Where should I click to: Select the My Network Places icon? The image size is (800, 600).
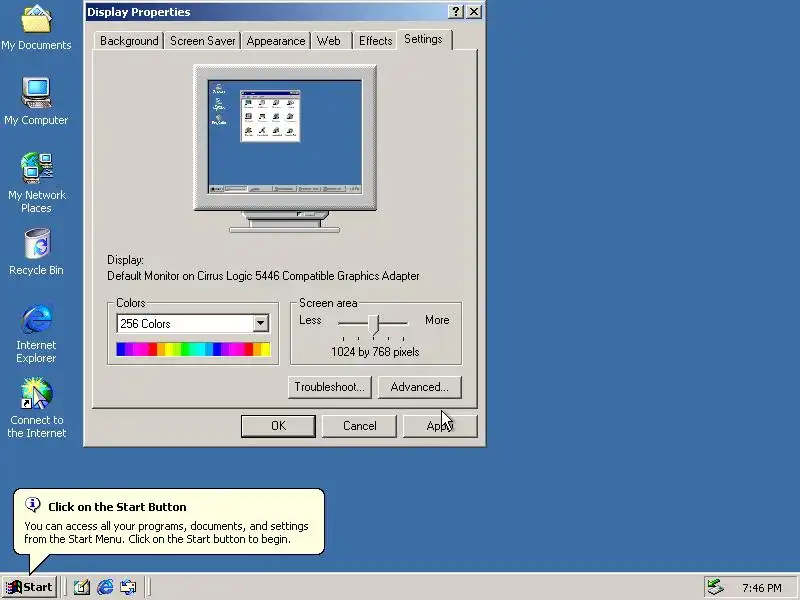tap(36, 183)
